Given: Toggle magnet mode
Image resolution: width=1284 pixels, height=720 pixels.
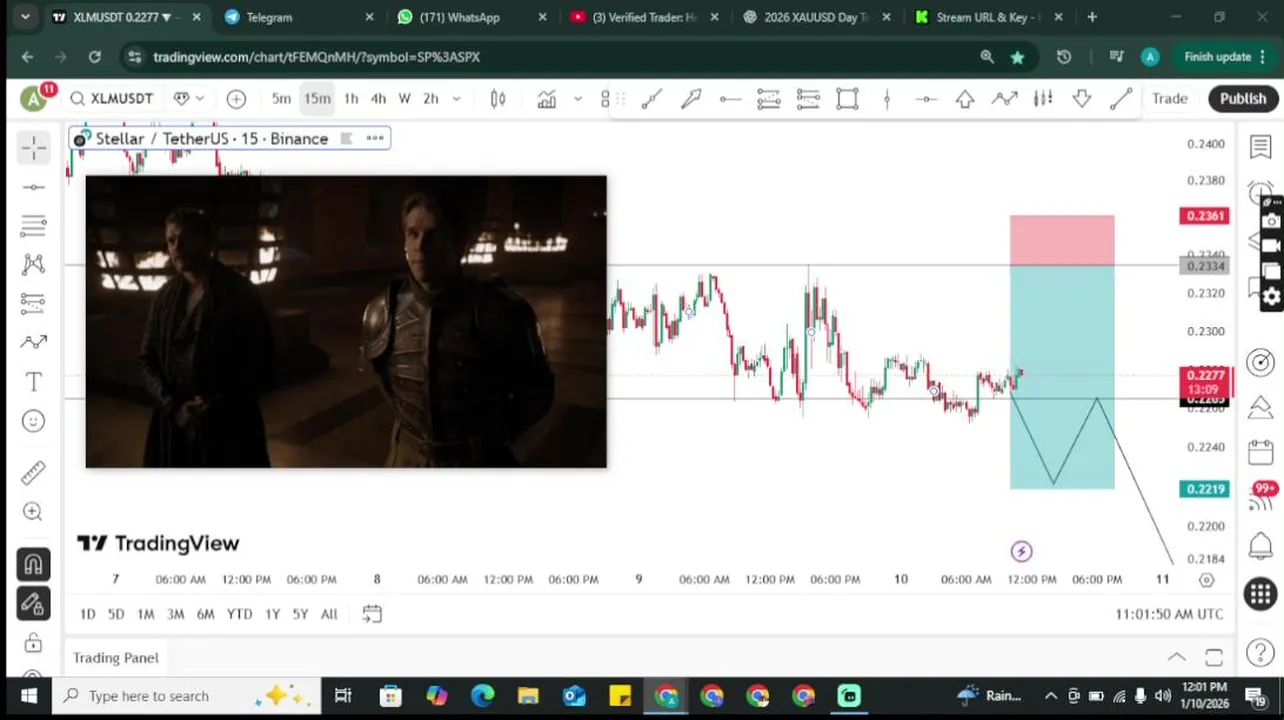Looking at the screenshot, I should point(33,565).
